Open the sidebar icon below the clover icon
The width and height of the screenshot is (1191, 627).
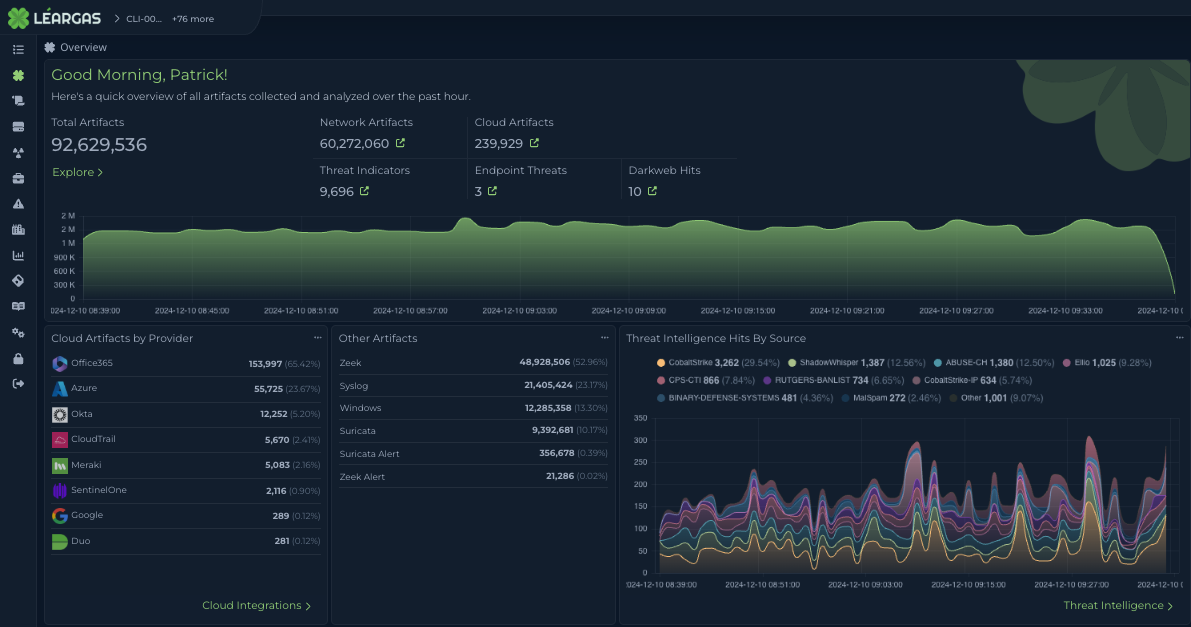(x=18, y=100)
